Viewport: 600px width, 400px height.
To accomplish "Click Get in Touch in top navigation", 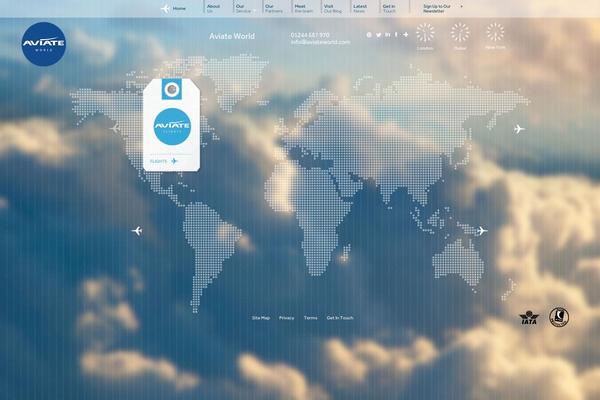I will pos(389,8).
